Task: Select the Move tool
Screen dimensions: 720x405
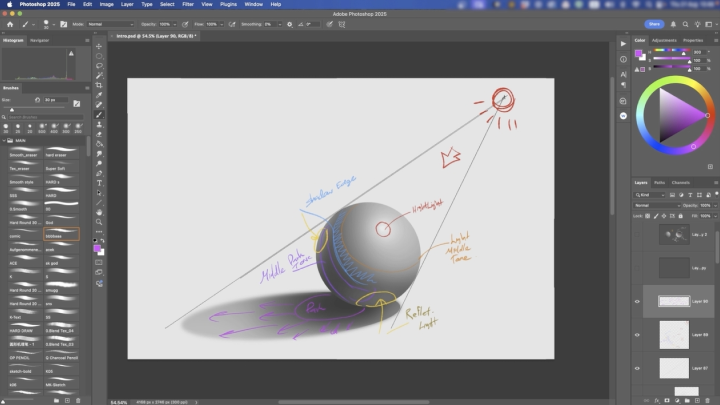Action: (x=99, y=46)
